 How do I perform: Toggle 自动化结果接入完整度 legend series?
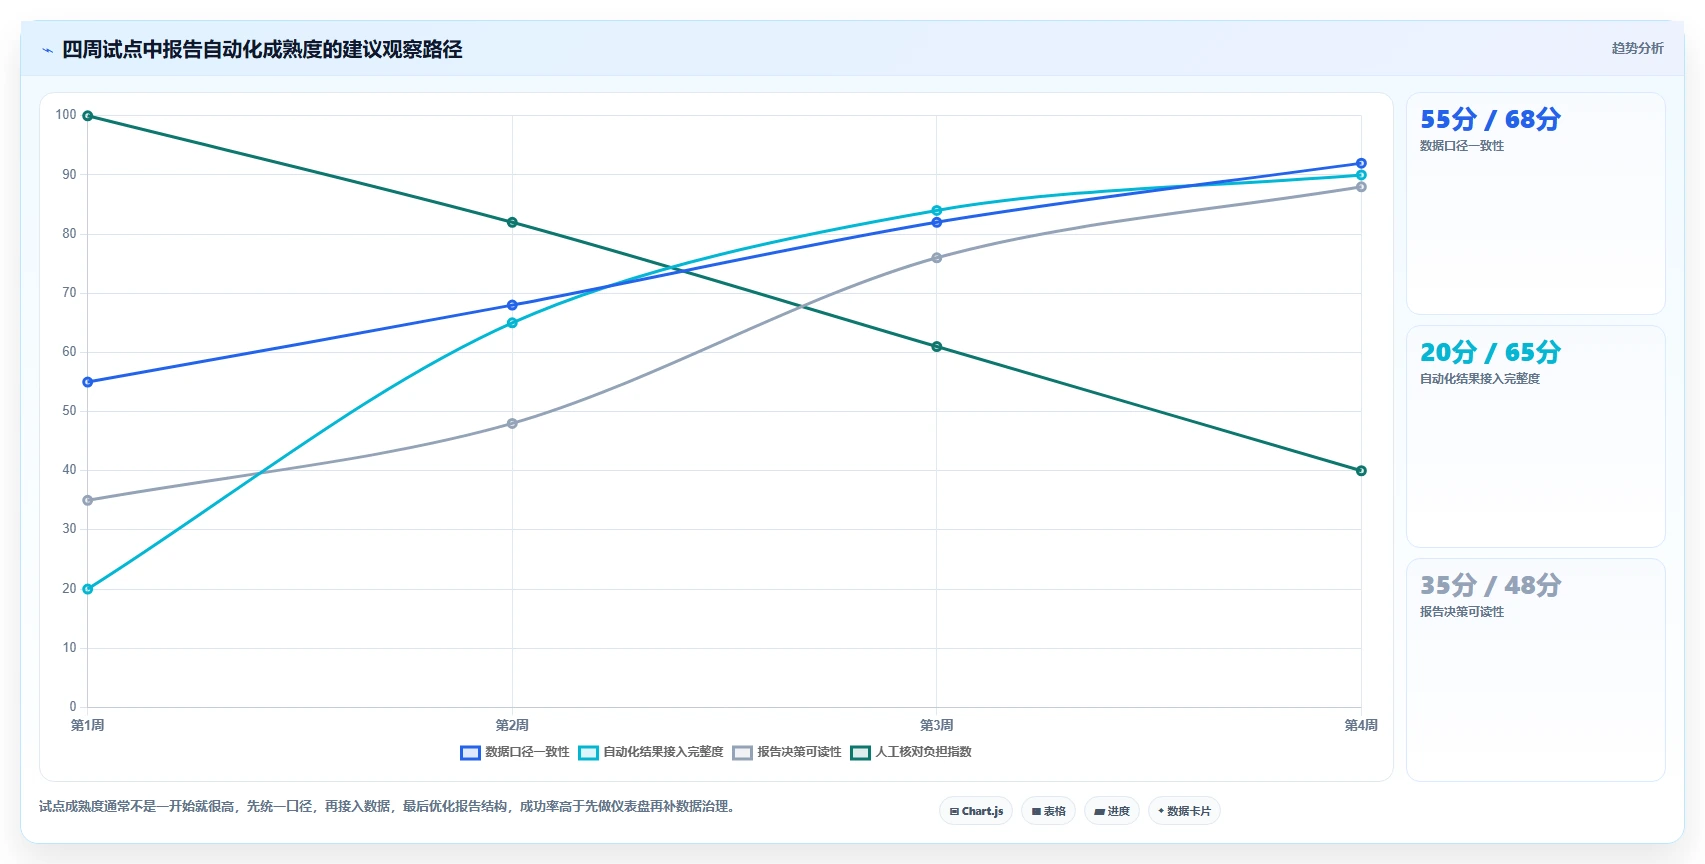[x=651, y=752]
